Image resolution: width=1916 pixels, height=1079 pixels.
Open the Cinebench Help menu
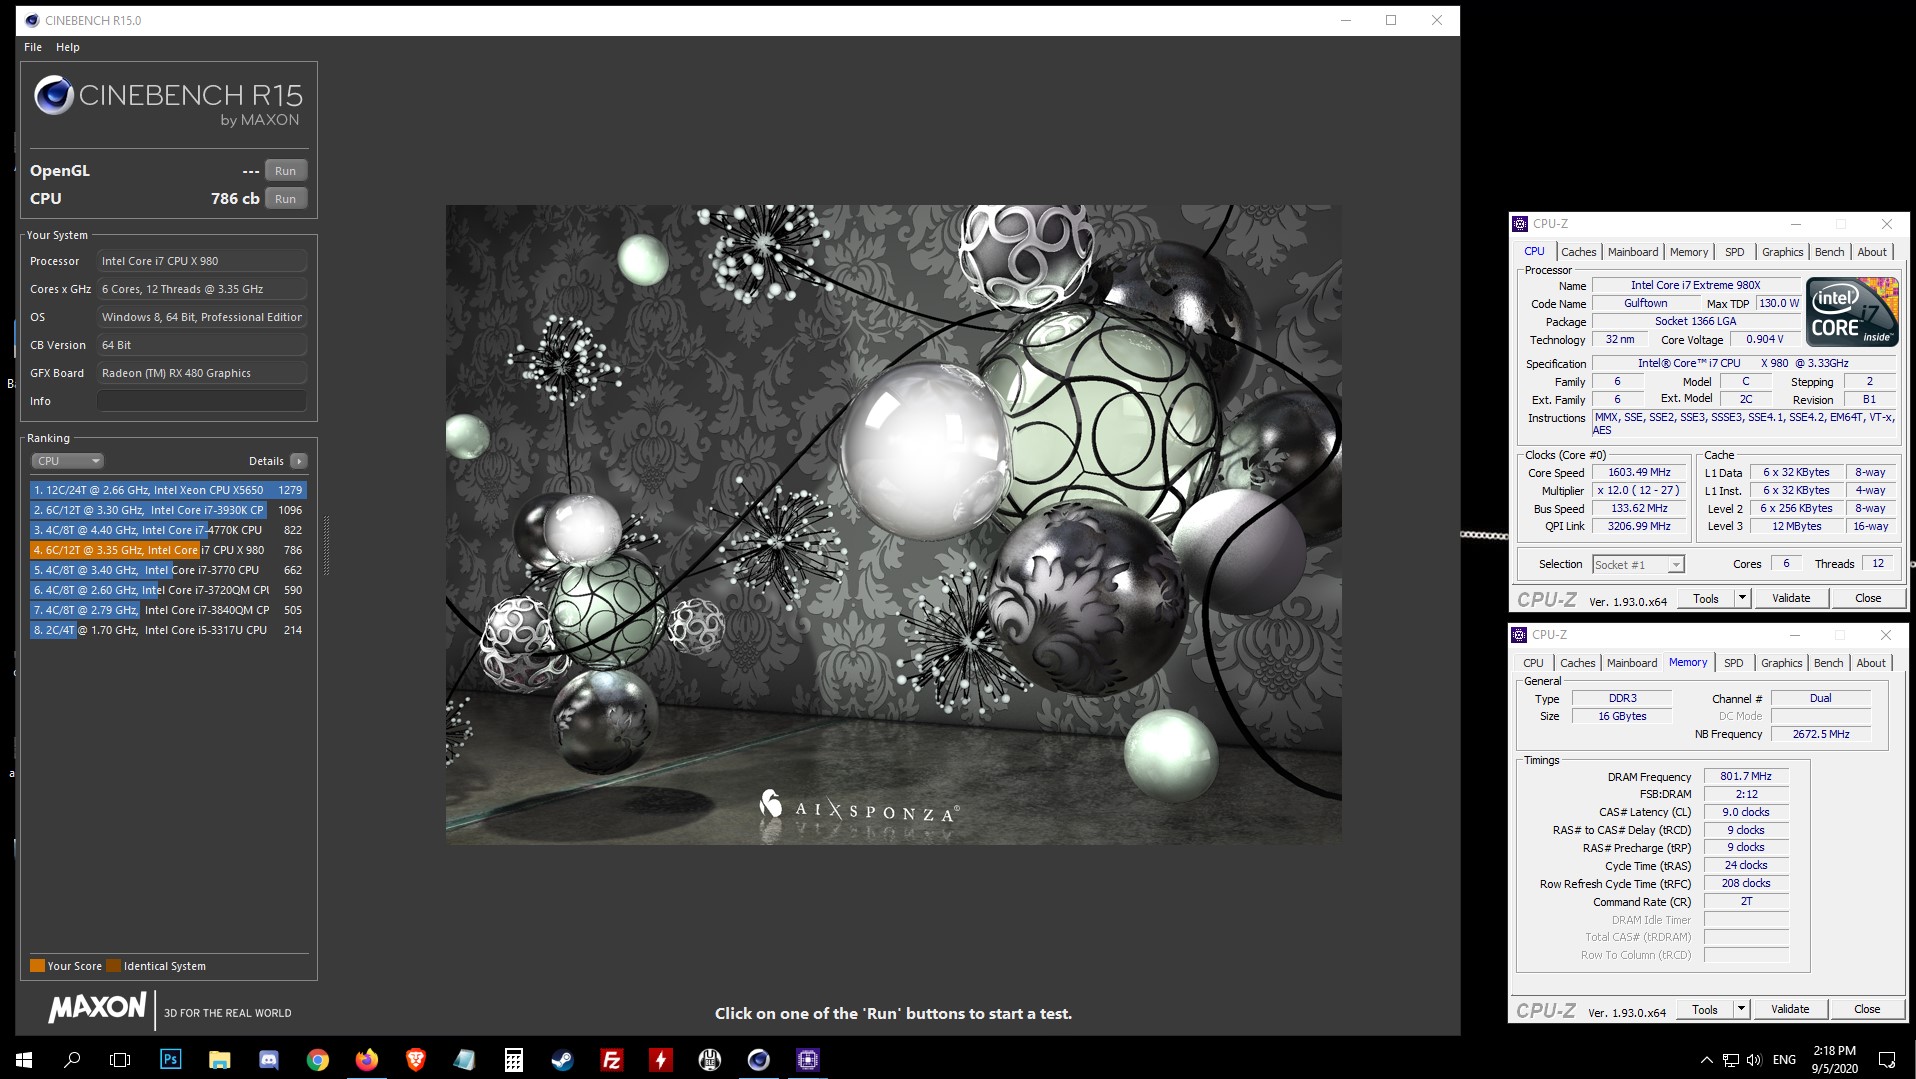(68, 47)
